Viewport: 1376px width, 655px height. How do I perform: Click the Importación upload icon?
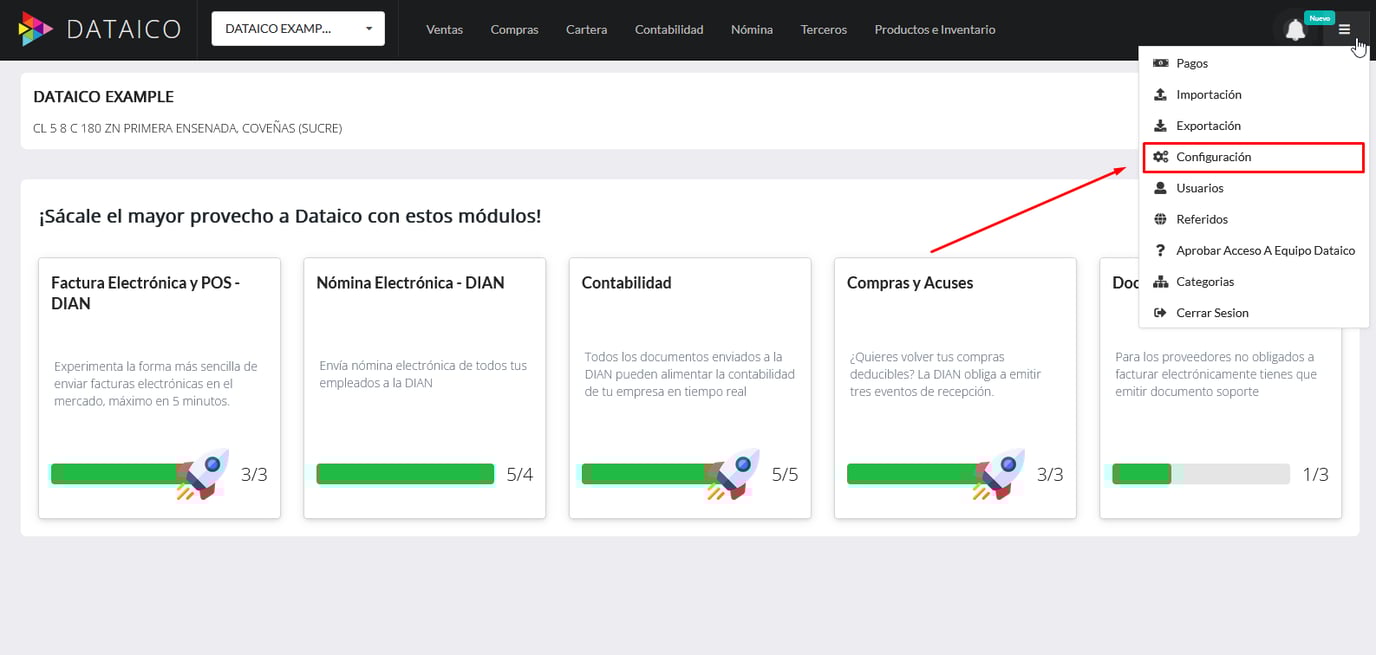point(1160,94)
